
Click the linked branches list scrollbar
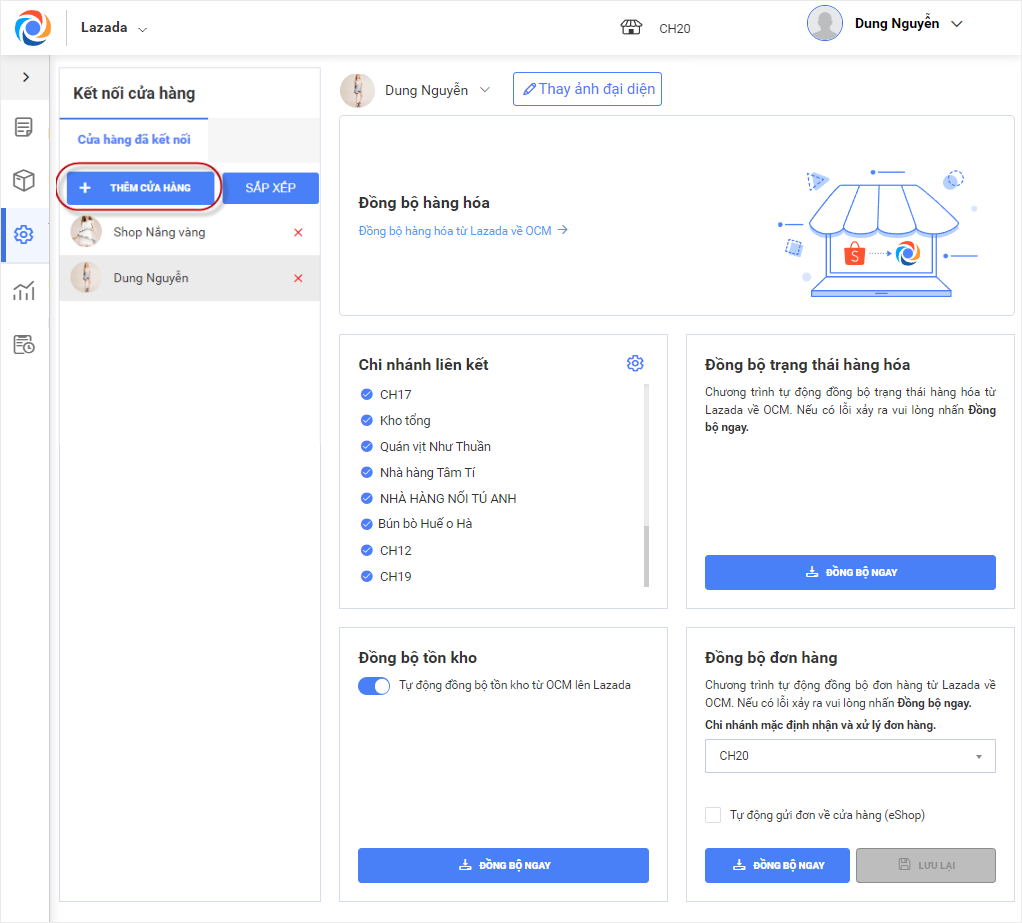pyautogui.click(x=646, y=555)
